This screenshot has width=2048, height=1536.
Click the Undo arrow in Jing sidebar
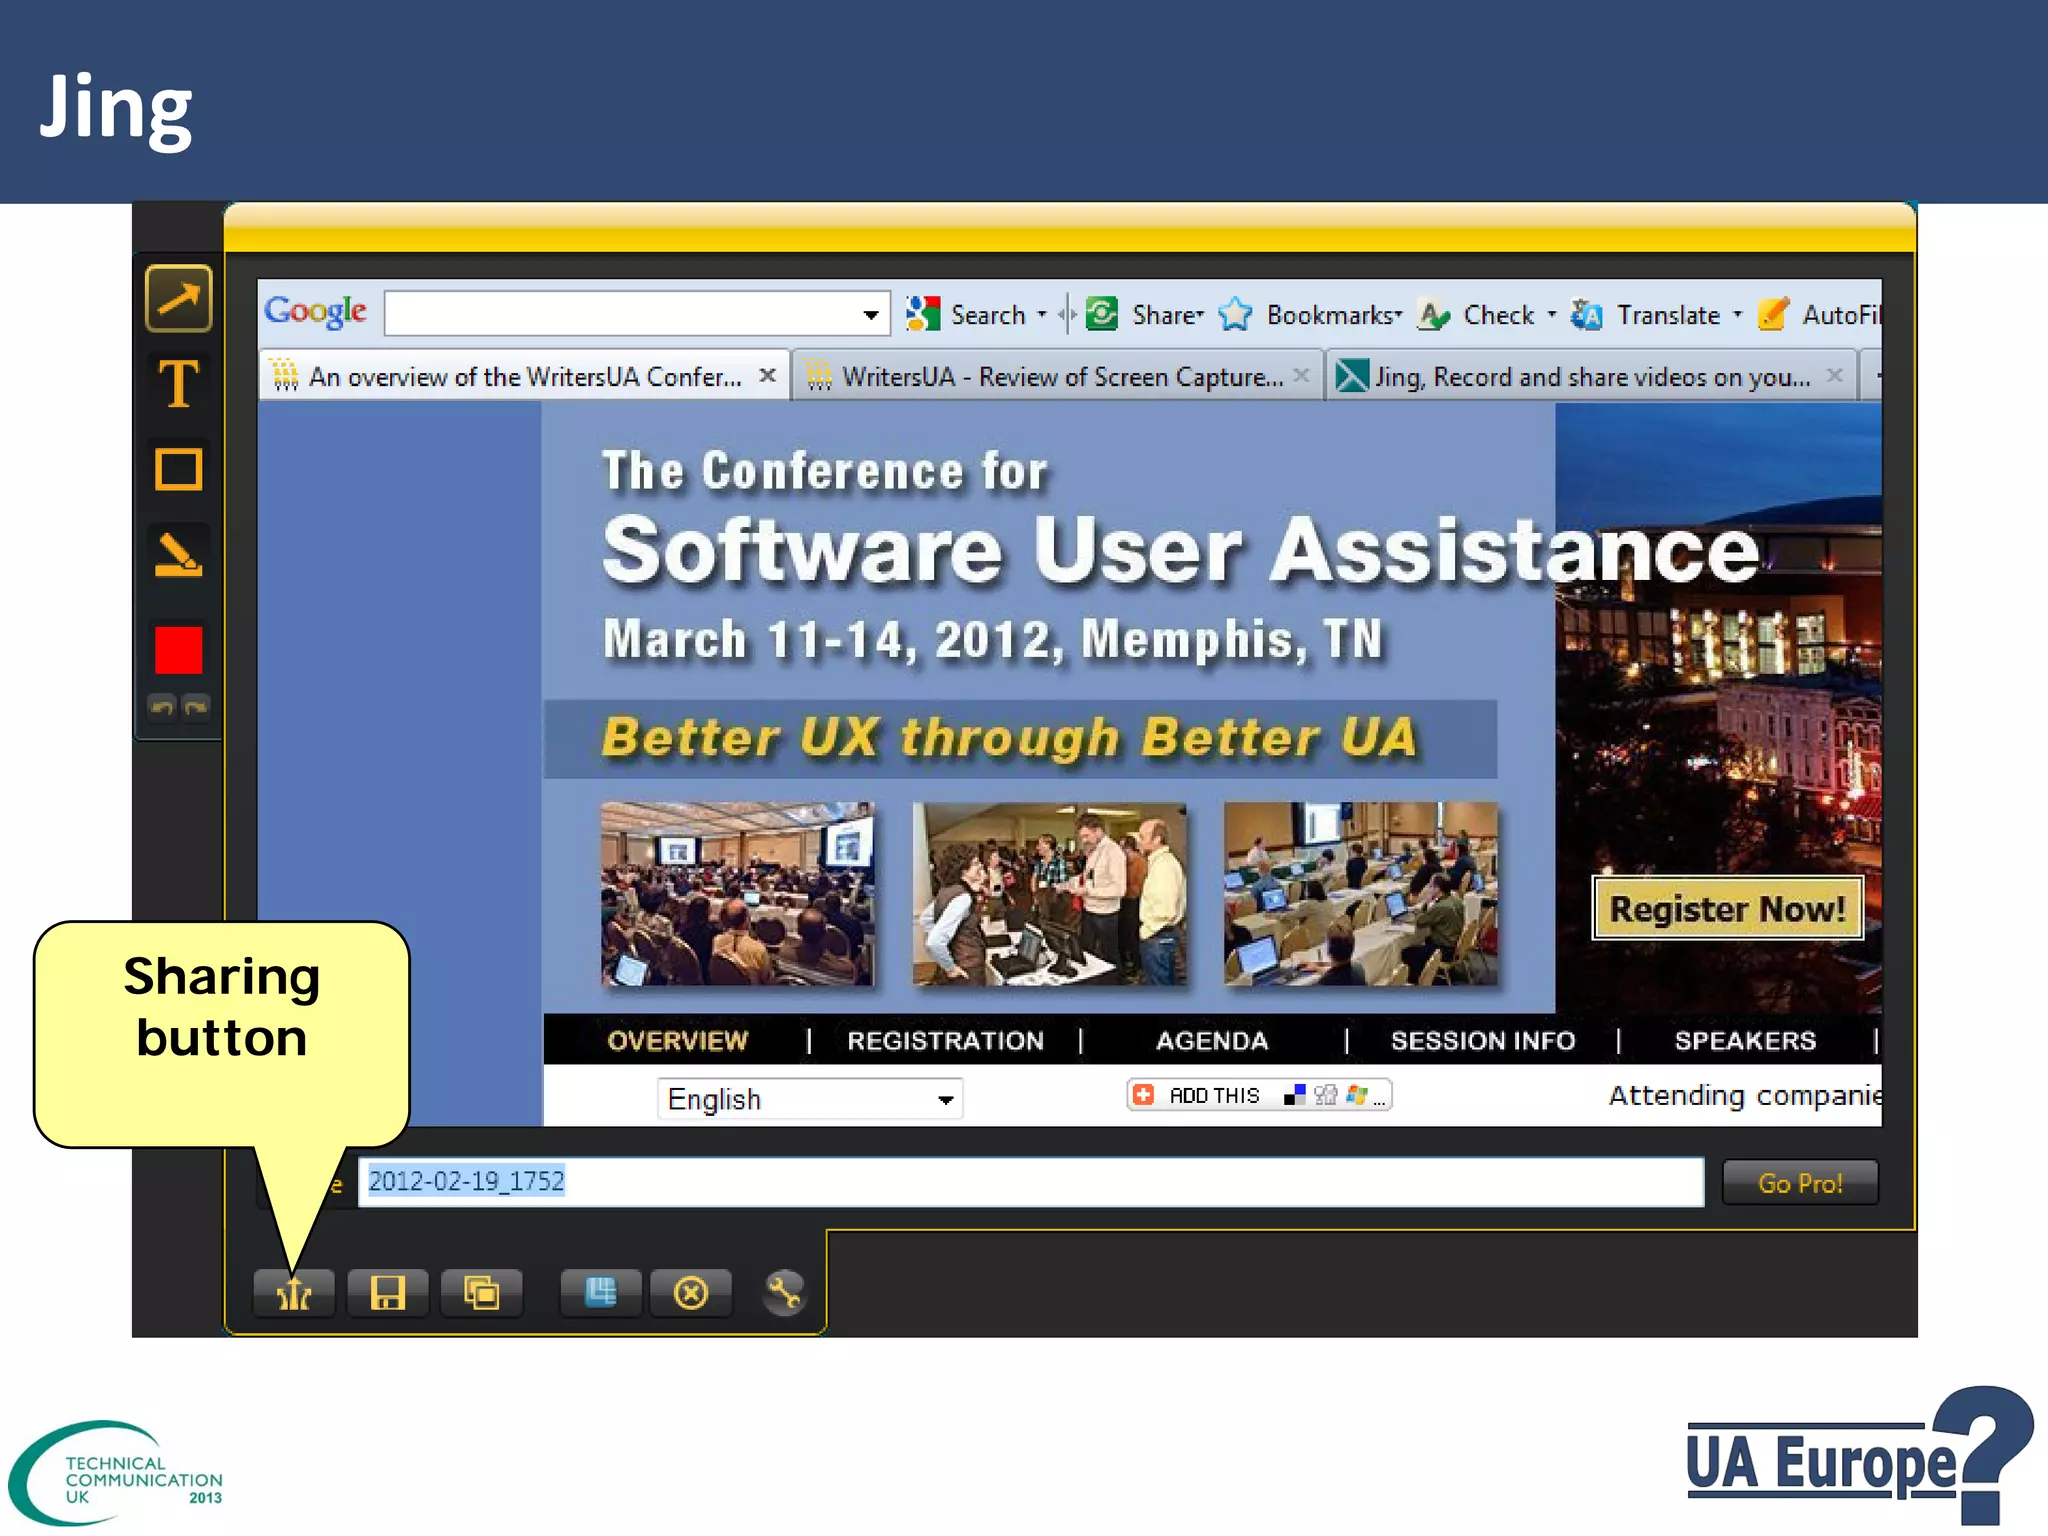tap(162, 707)
